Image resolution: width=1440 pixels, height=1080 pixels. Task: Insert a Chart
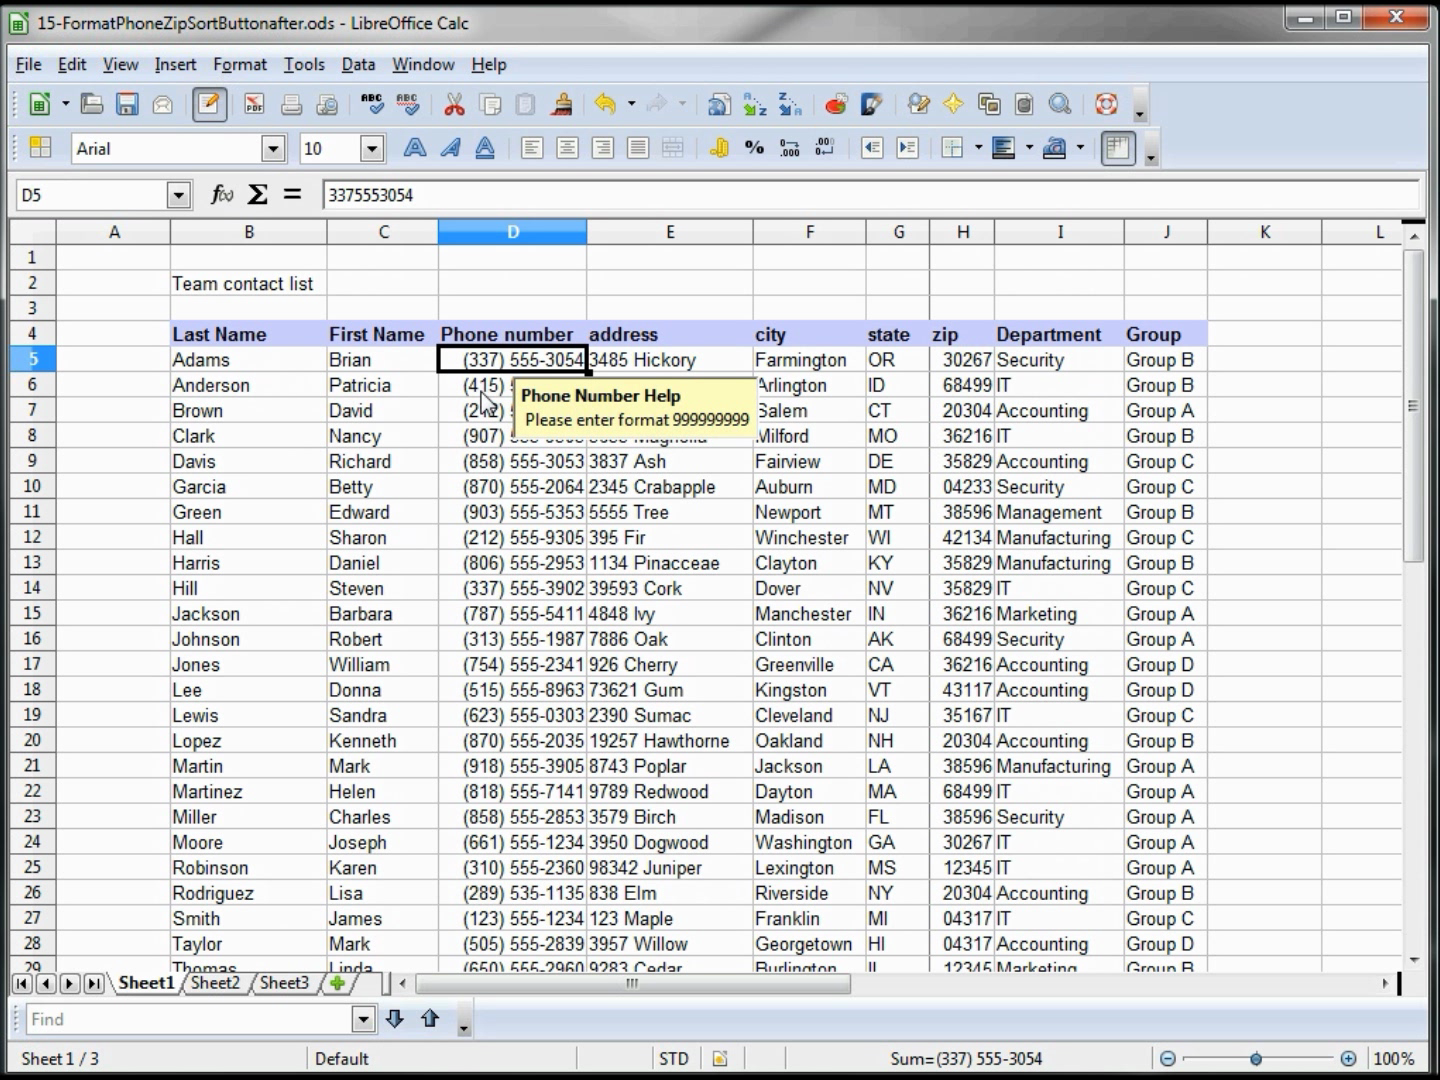coord(836,104)
